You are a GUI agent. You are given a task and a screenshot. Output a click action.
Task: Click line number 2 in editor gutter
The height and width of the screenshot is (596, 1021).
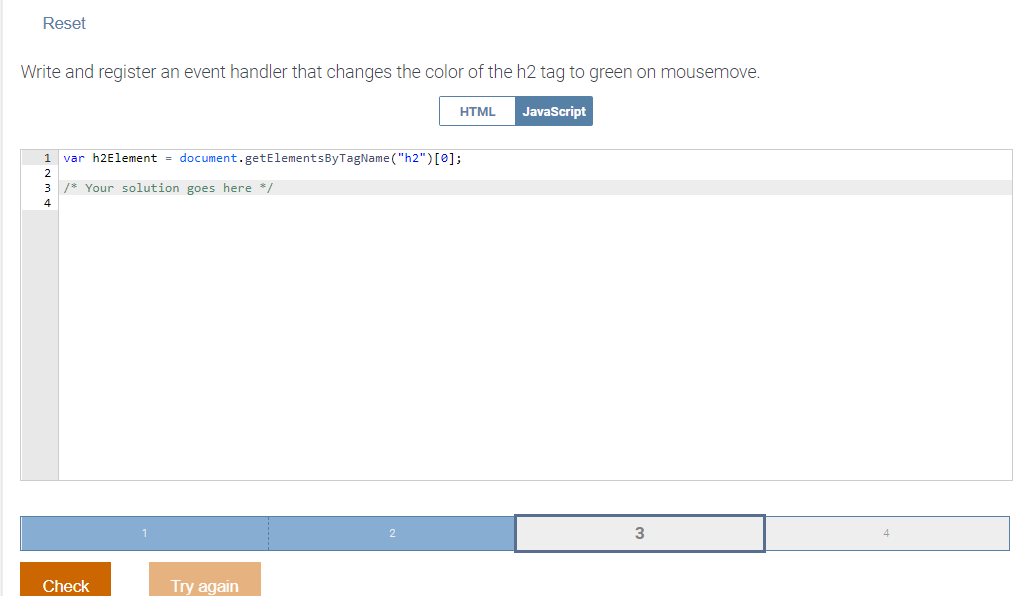(47, 173)
